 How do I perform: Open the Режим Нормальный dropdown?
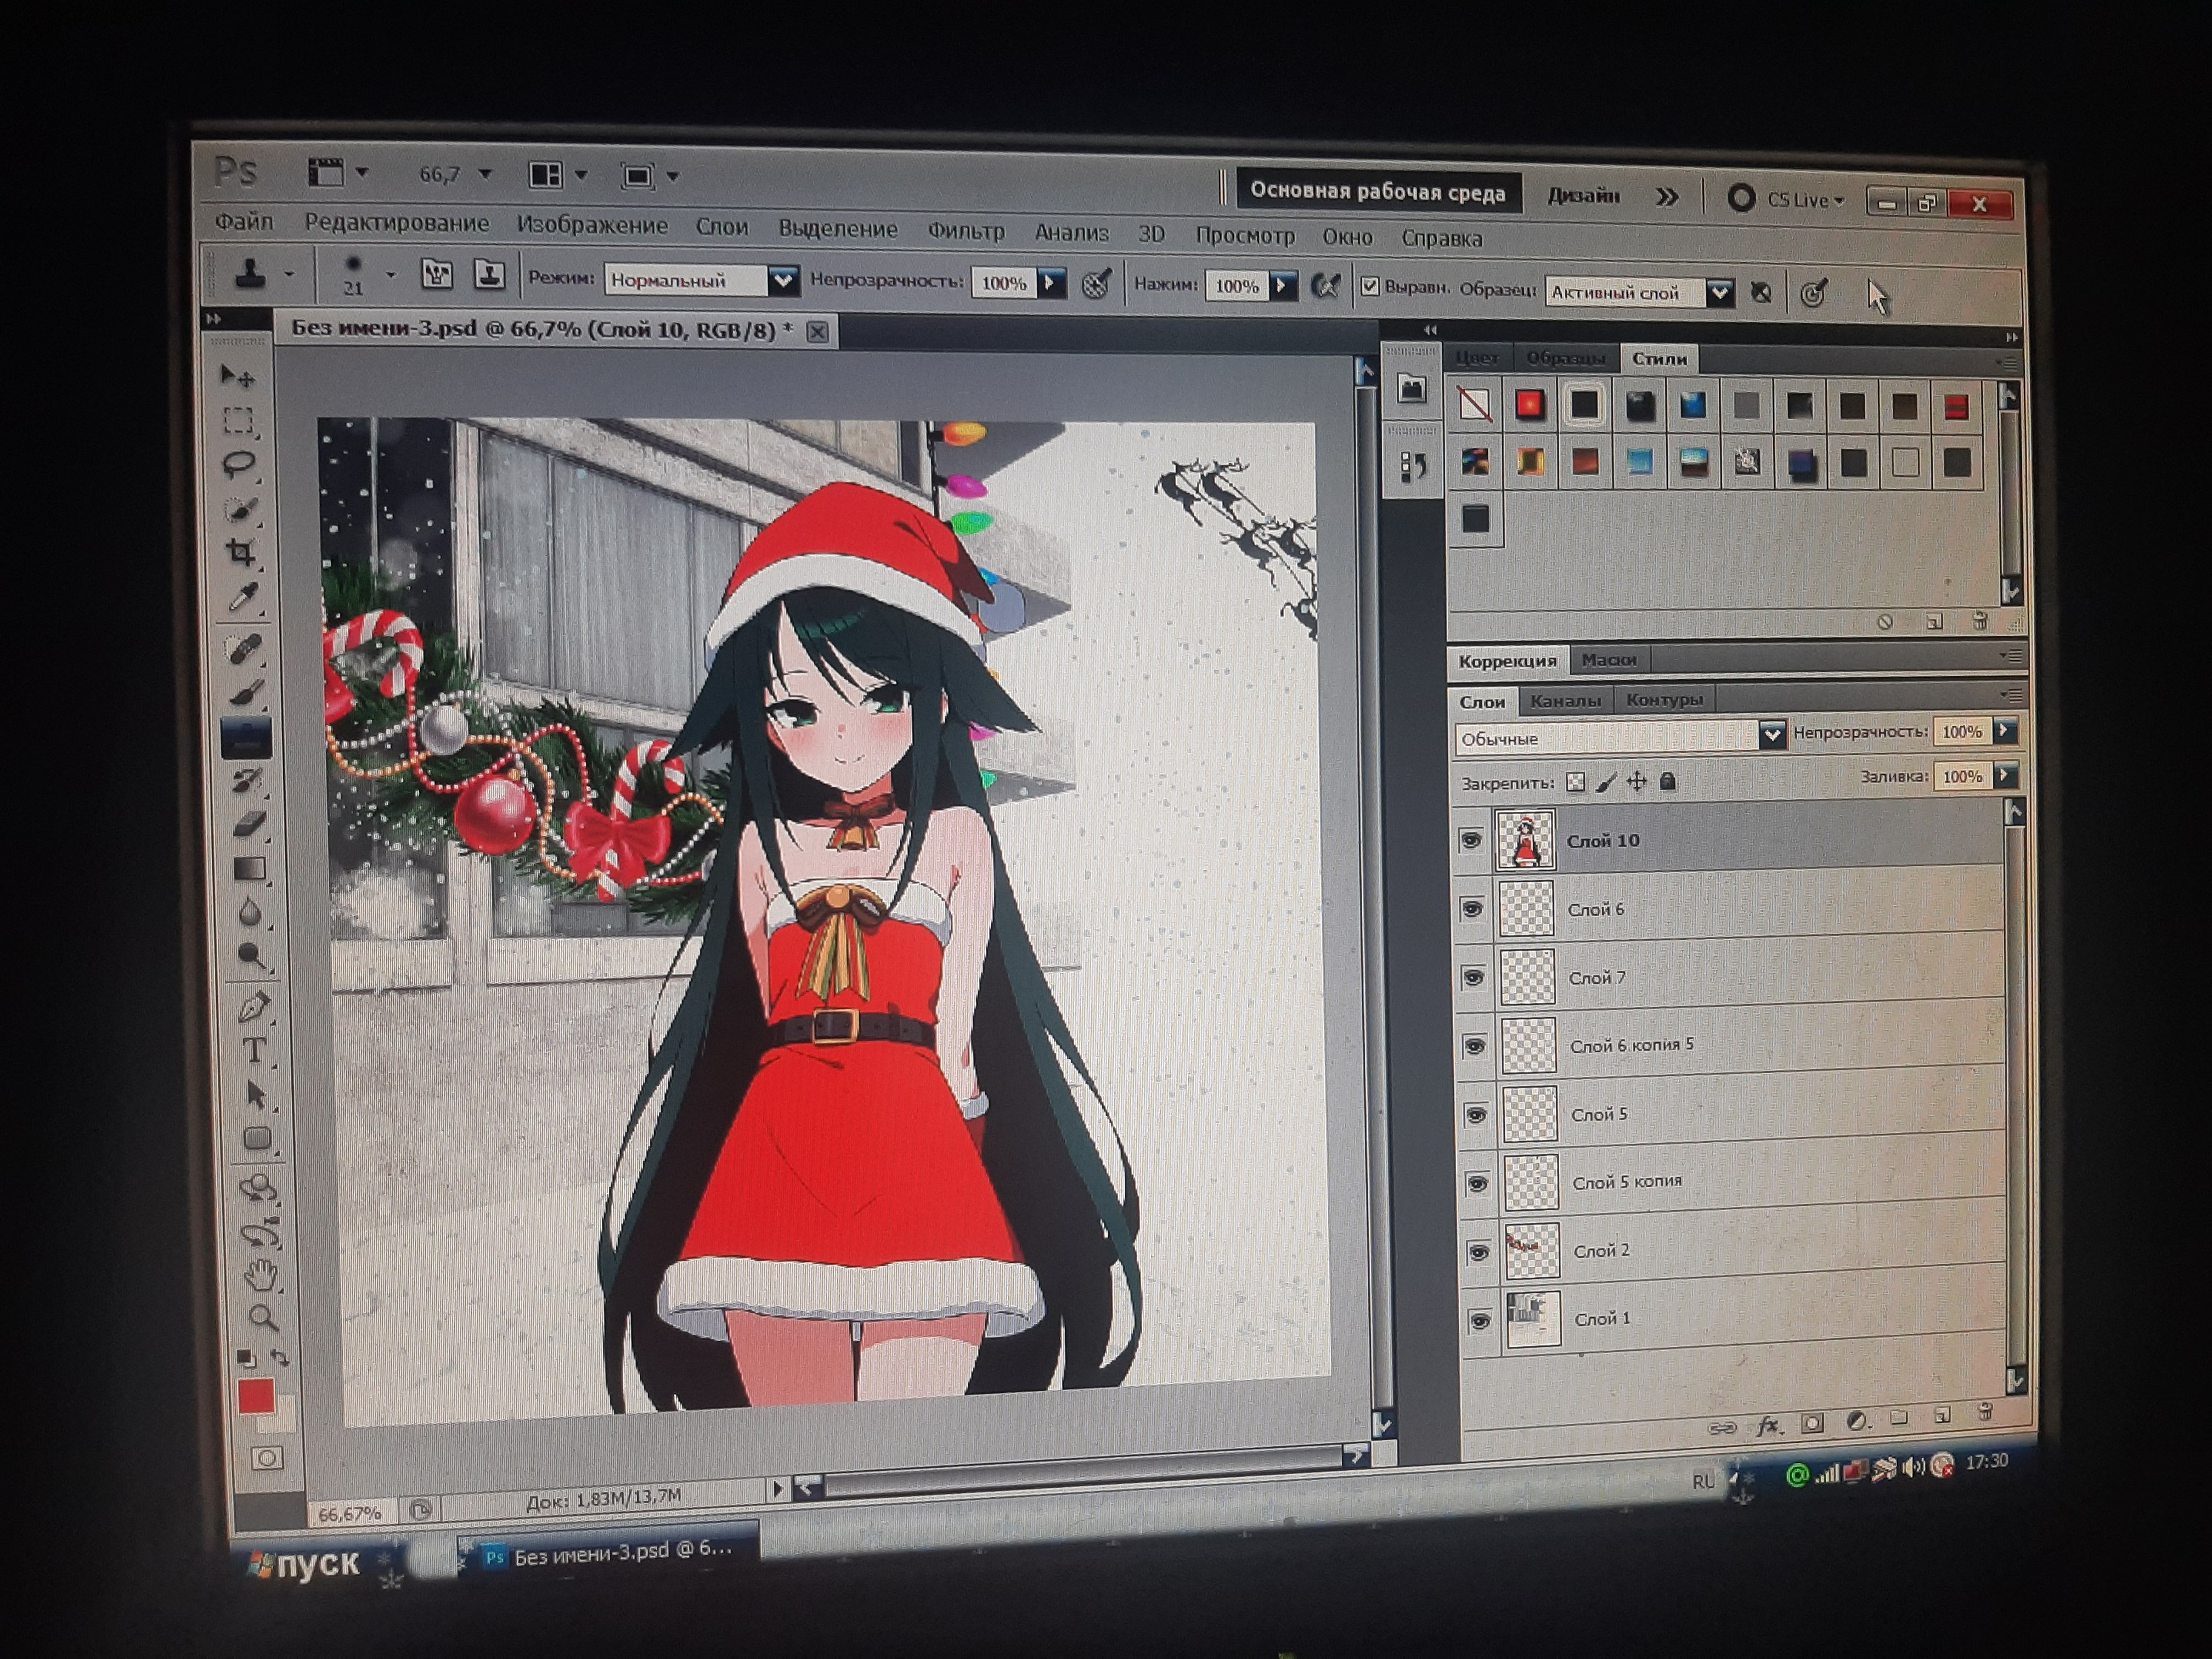[783, 280]
